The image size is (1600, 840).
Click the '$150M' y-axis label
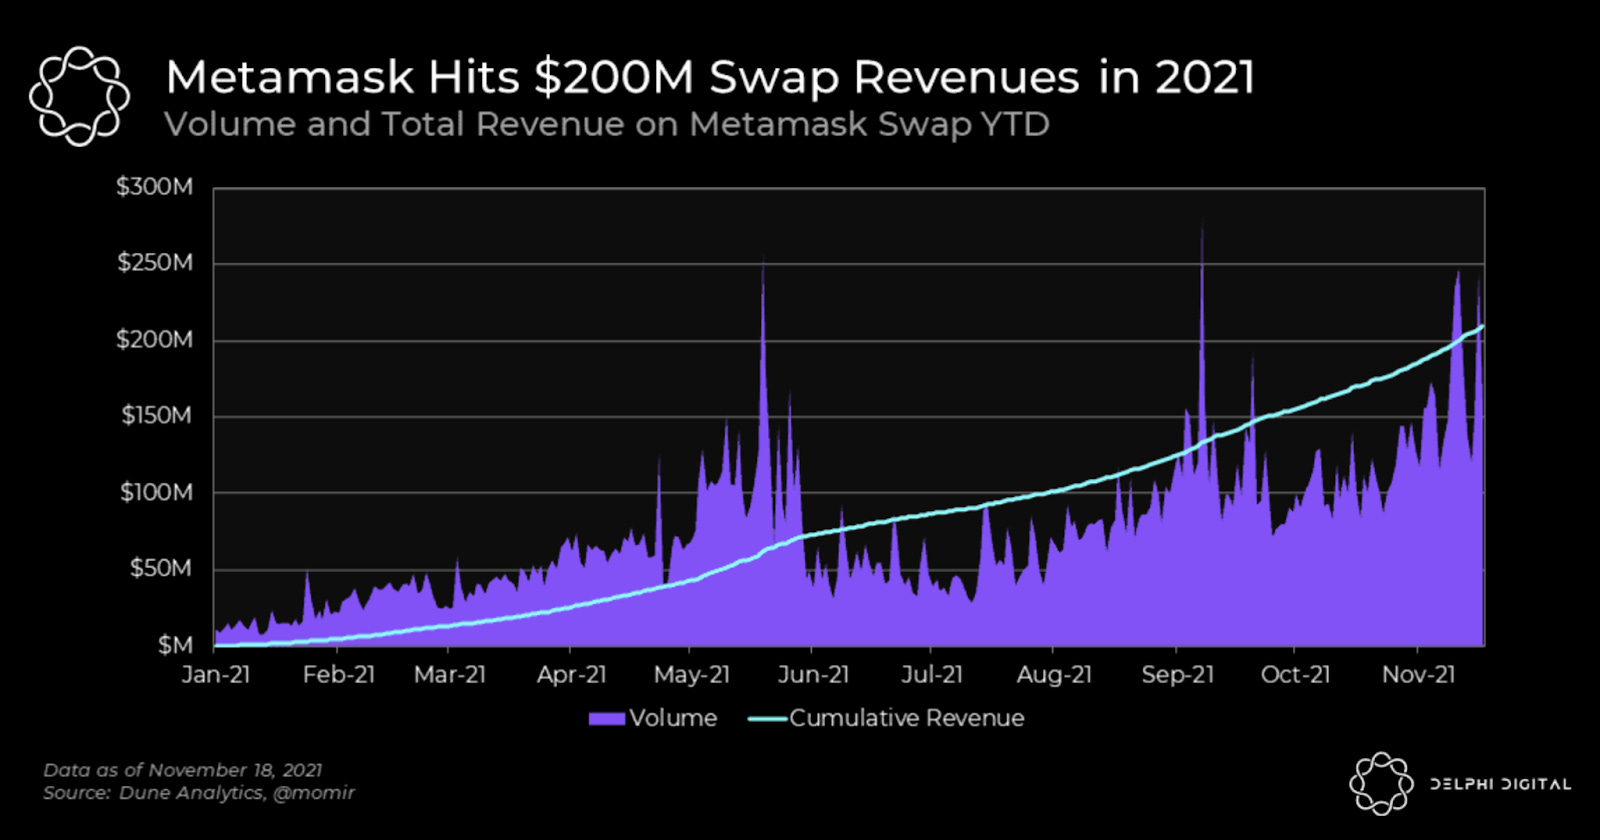click(156, 415)
